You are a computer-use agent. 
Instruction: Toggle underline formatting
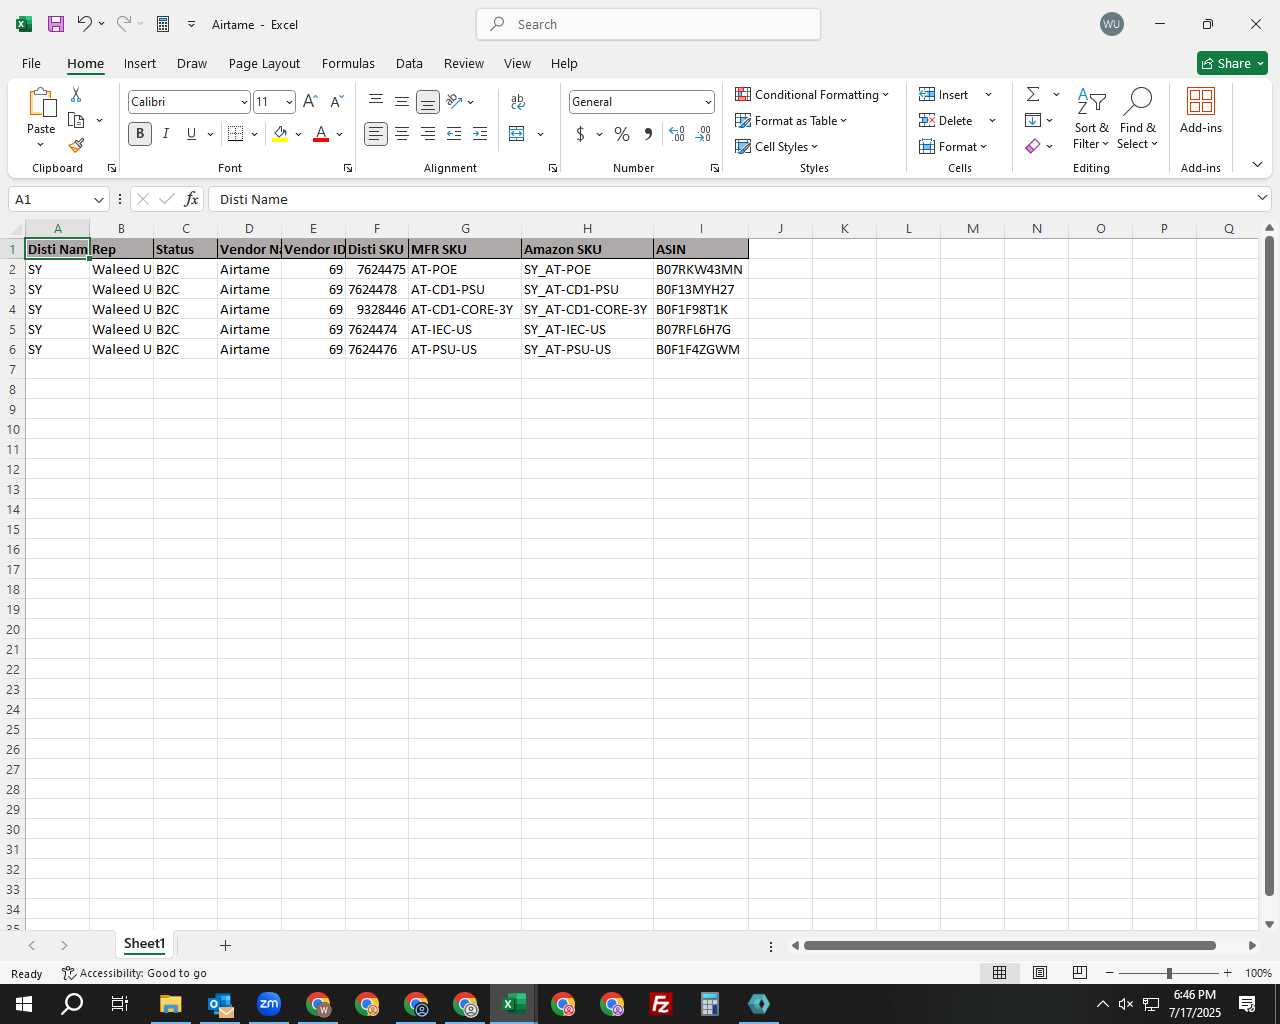pos(191,134)
